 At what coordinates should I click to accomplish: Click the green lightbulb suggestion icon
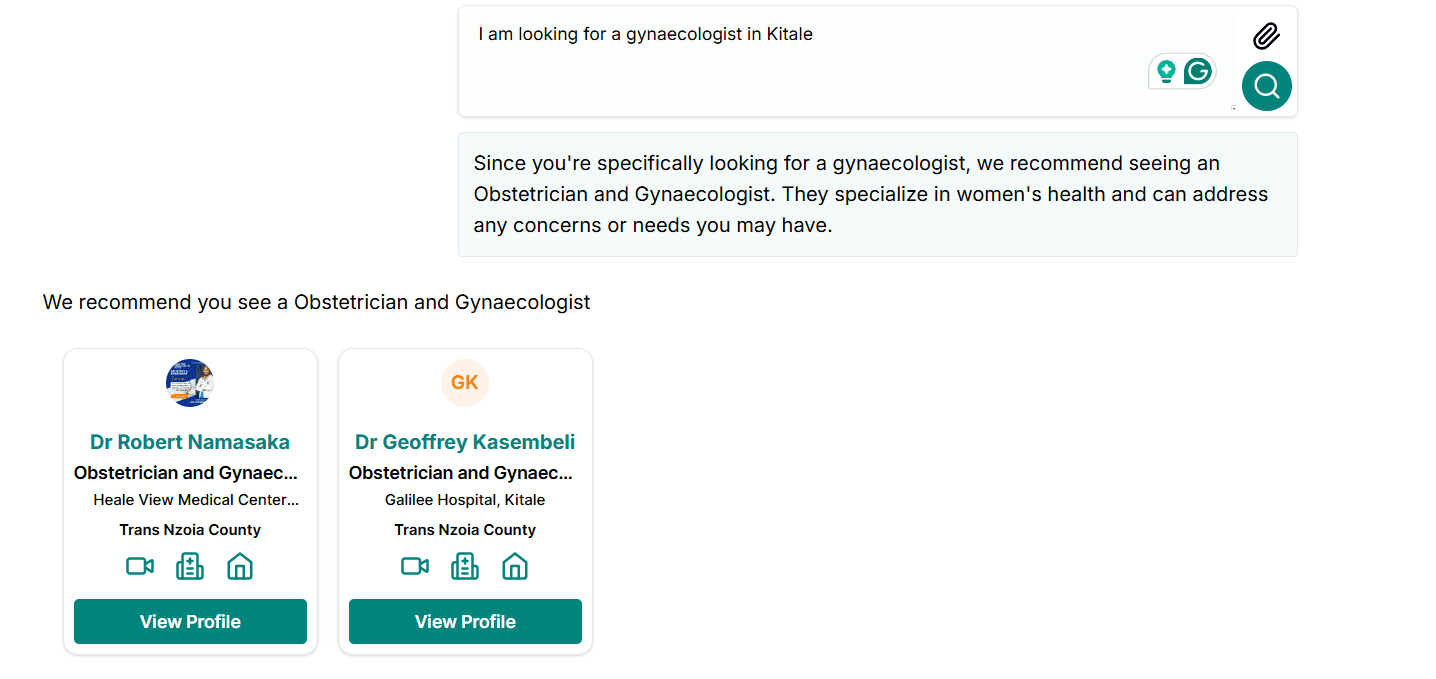[1166, 71]
